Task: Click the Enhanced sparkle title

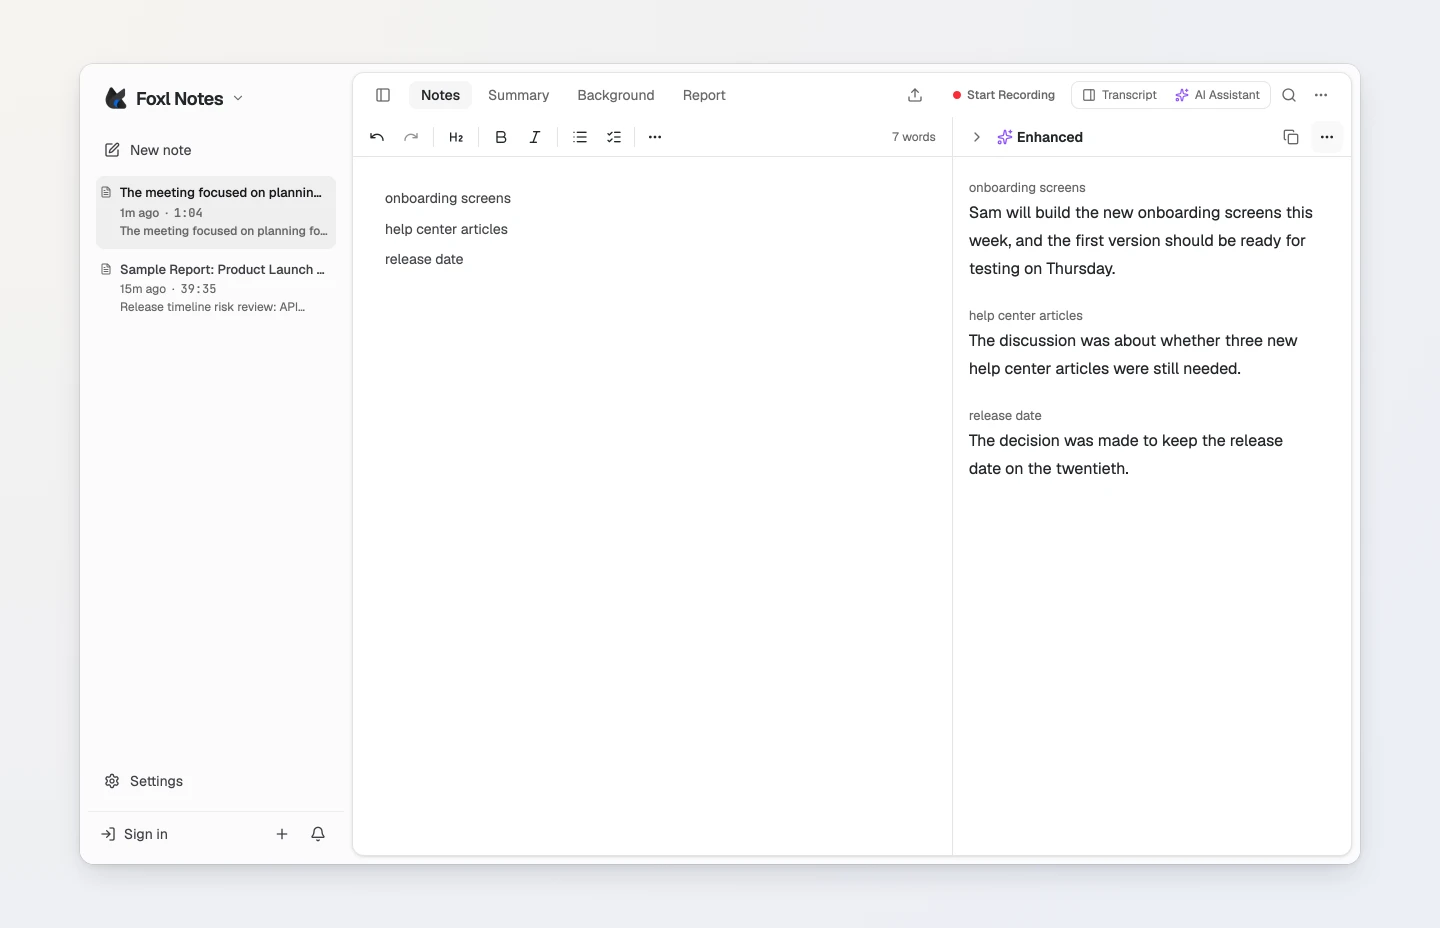Action: pos(1040,137)
